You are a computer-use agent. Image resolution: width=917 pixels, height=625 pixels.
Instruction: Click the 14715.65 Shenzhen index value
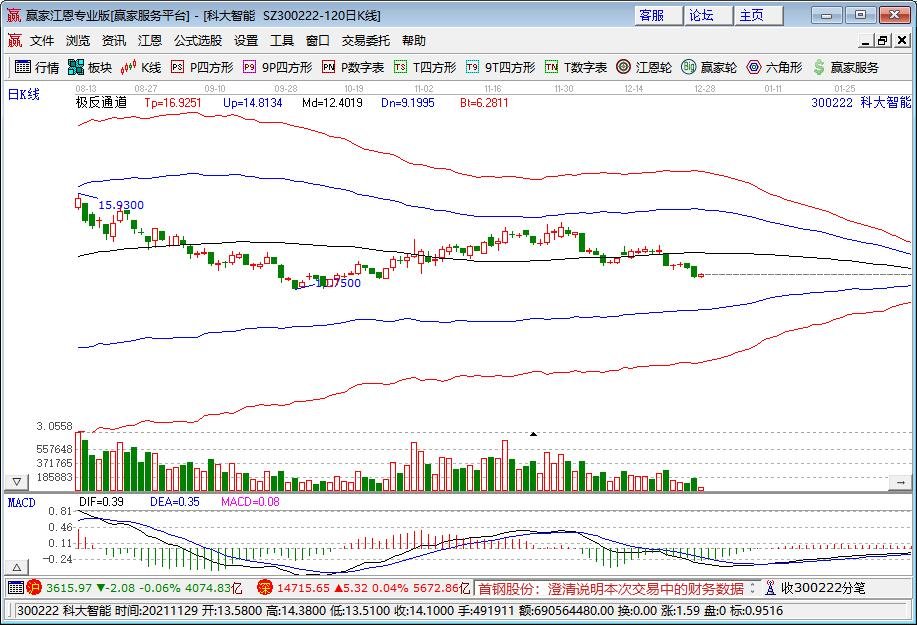coord(304,588)
